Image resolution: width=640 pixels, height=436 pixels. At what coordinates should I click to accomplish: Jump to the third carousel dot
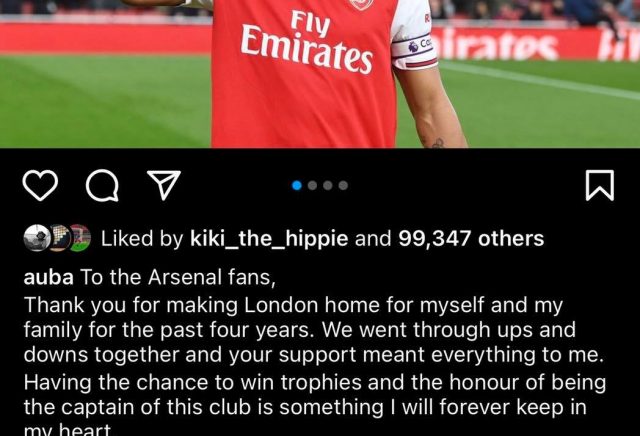tap(327, 185)
